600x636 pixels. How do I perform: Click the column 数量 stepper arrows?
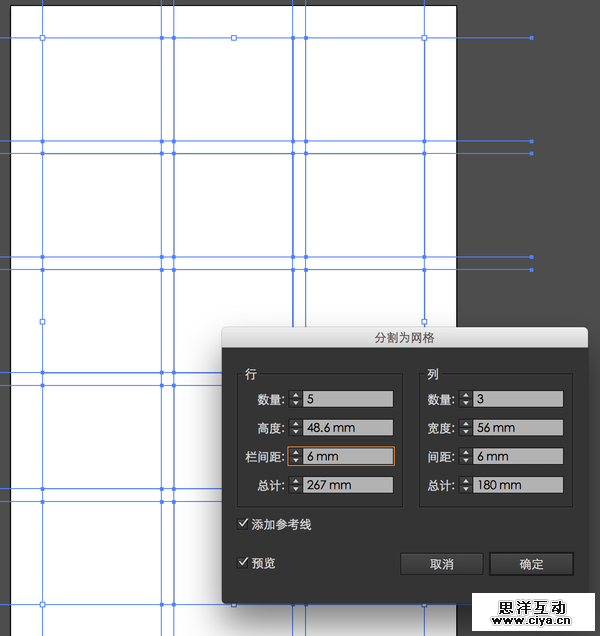pos(465,399)
